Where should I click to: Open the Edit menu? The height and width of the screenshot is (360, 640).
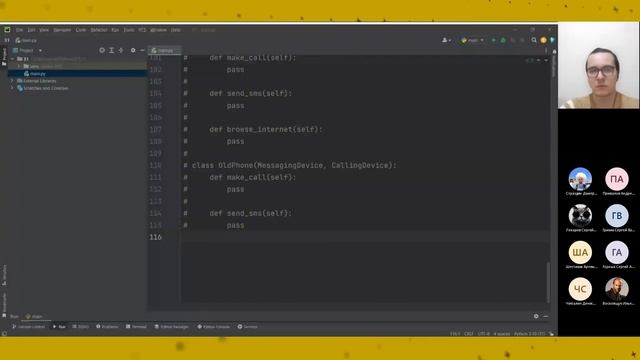click(x=31, y=30)
